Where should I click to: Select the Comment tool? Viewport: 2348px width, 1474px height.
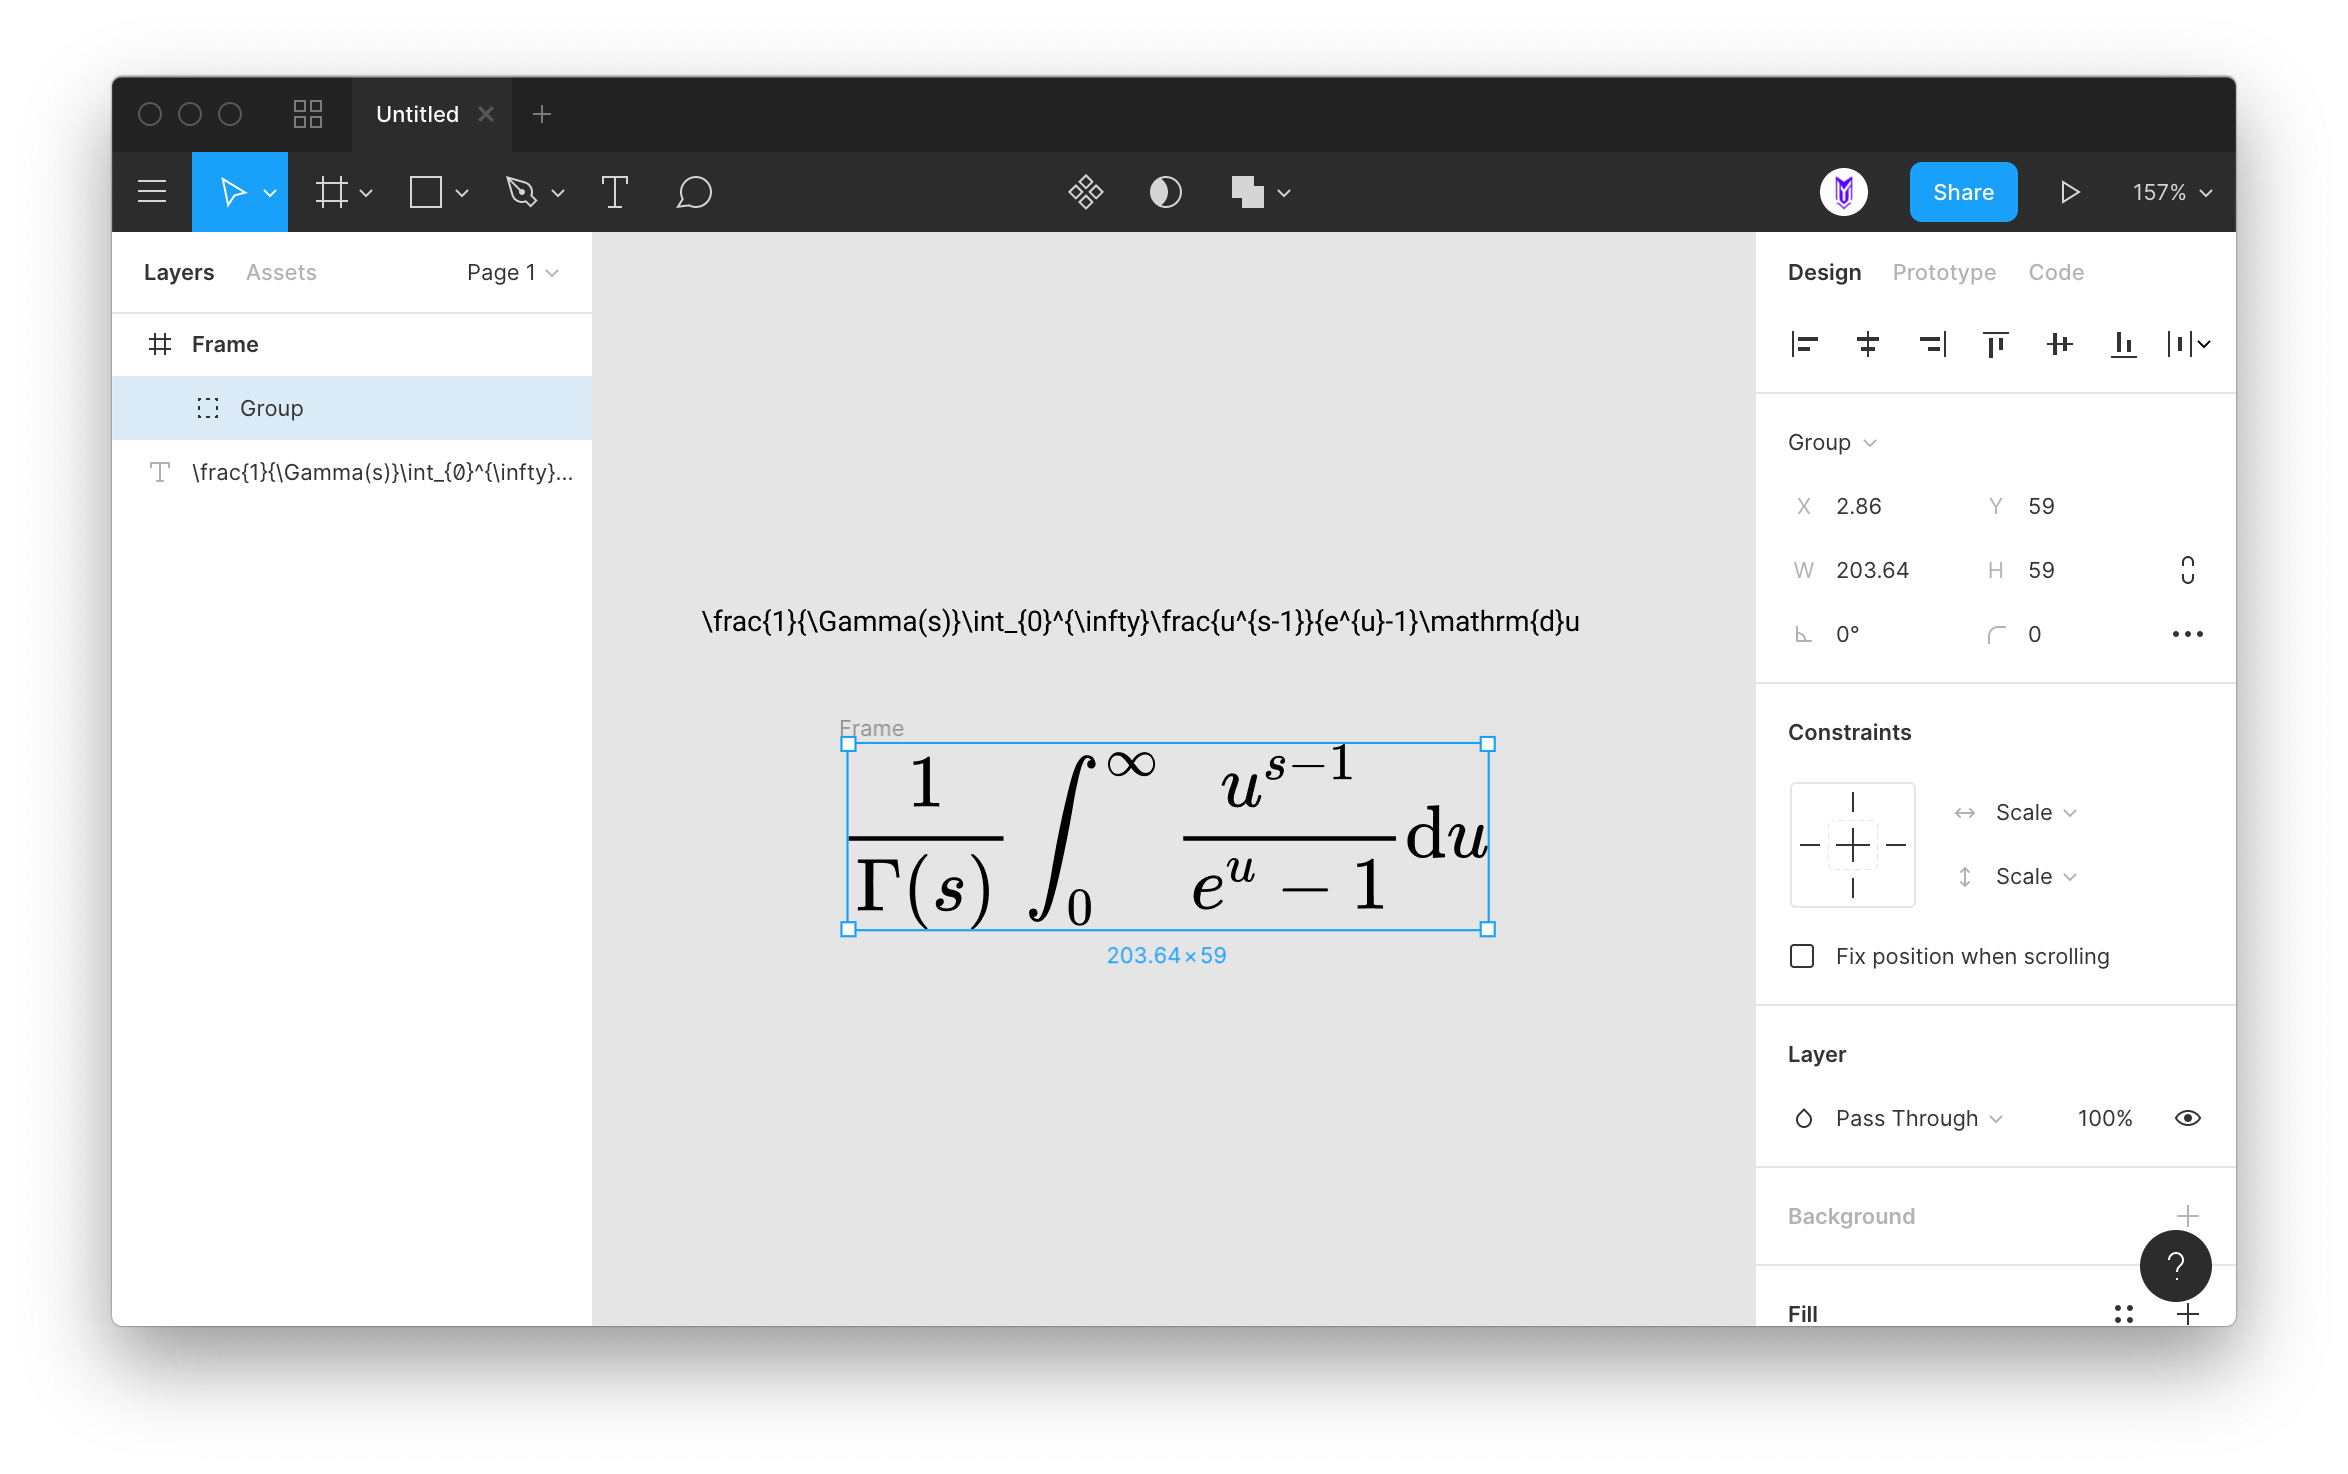(x=693, y=192)
